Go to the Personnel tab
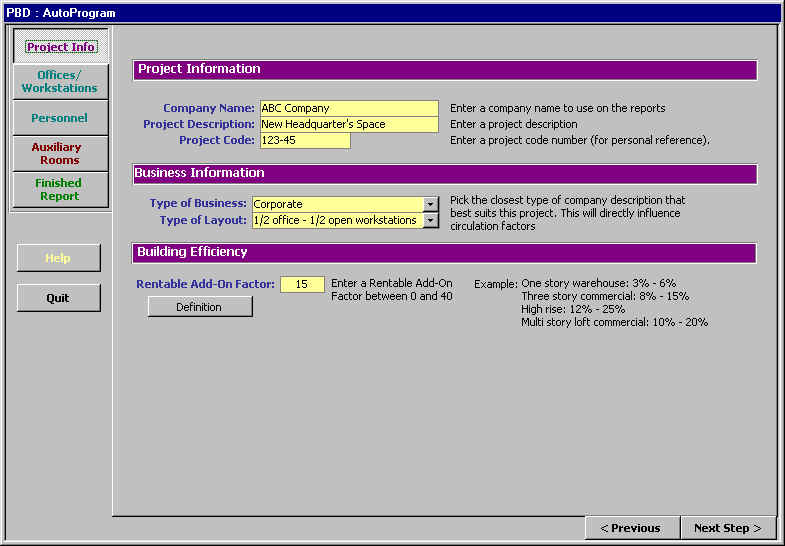The width and height of the screenshot is (785, 546). click(x=60, y=118)
